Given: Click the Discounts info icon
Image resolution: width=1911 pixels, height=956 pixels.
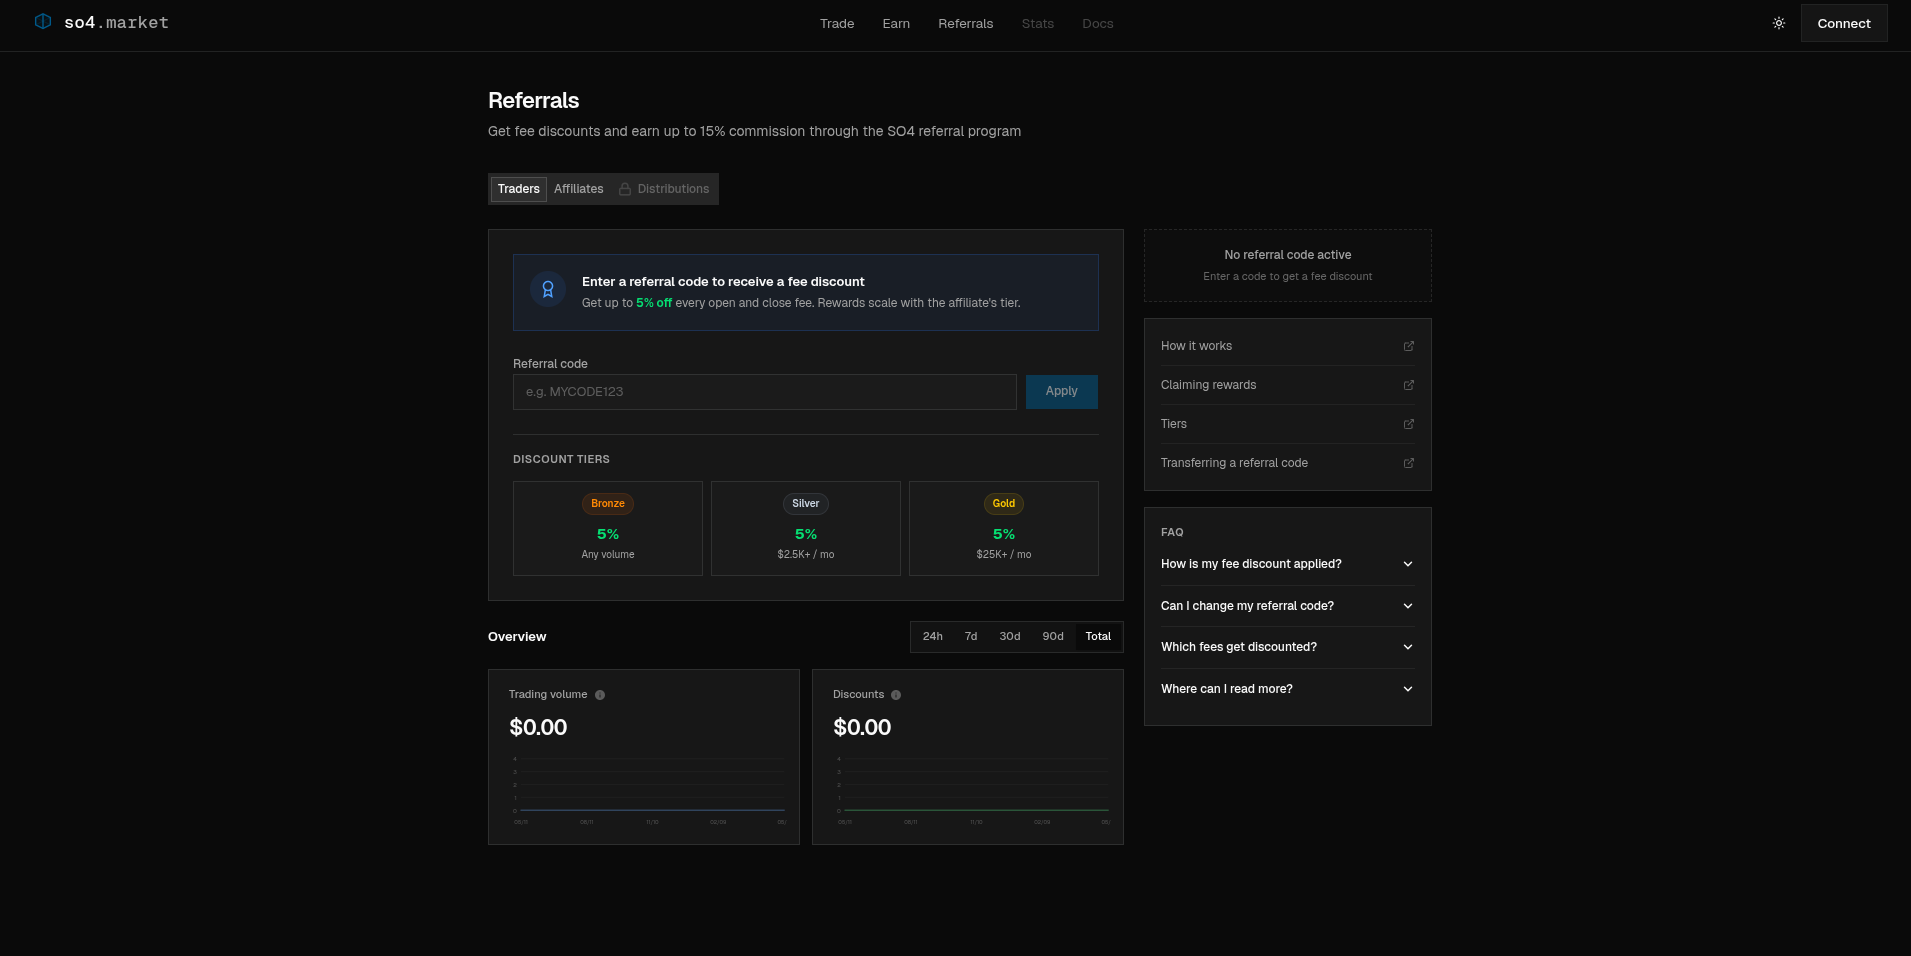Looking at the screenshot, I should click(896, 695).
